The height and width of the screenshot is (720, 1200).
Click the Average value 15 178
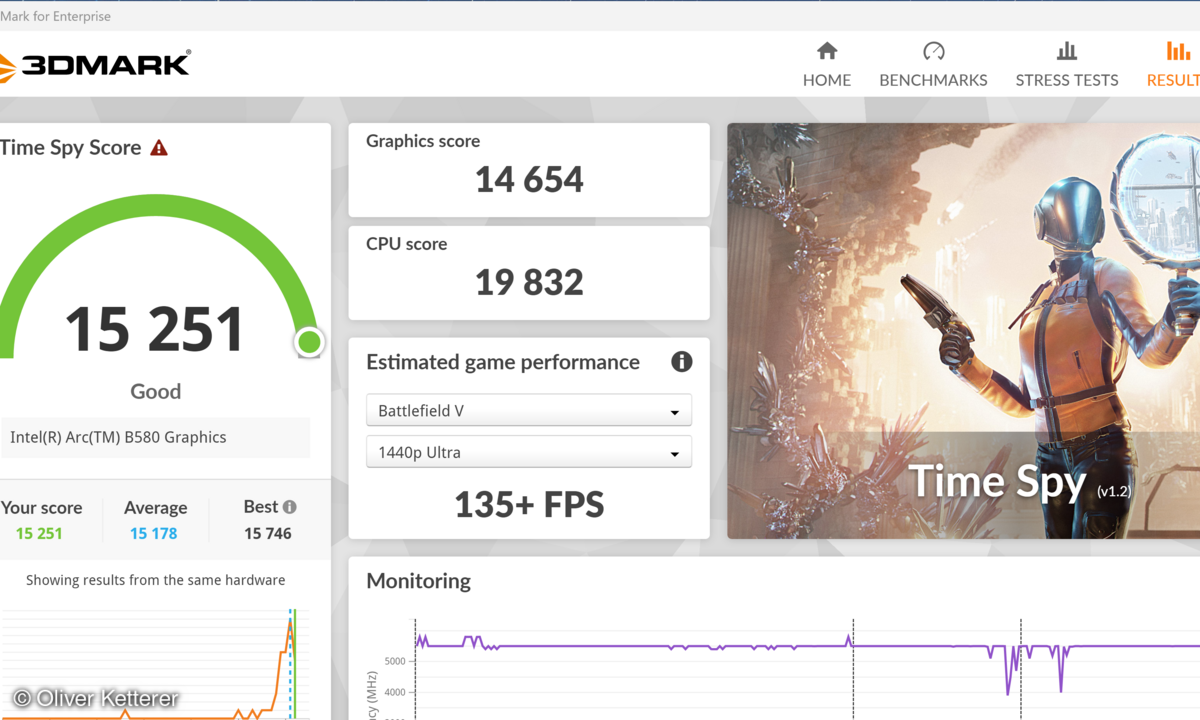pyautogui.click(x=153, y=533)
